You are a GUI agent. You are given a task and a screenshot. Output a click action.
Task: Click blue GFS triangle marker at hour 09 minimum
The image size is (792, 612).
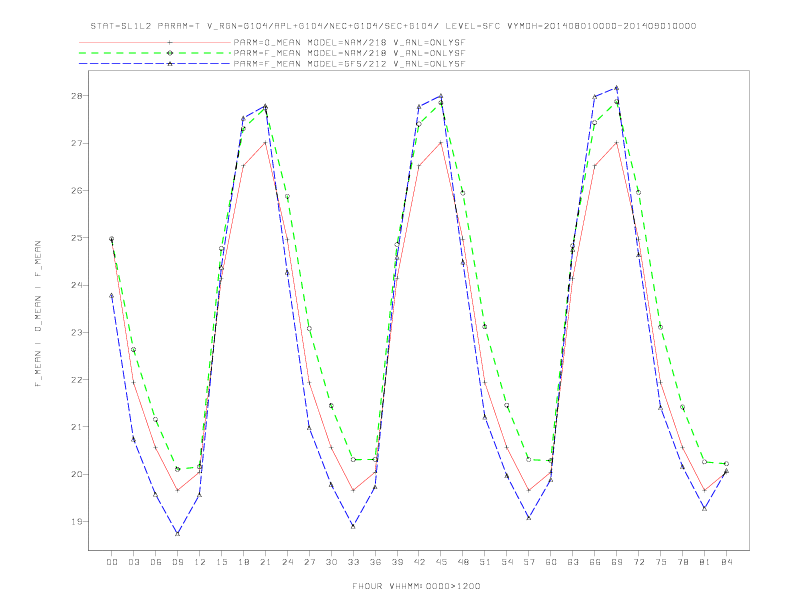click(x=177, y=534)
